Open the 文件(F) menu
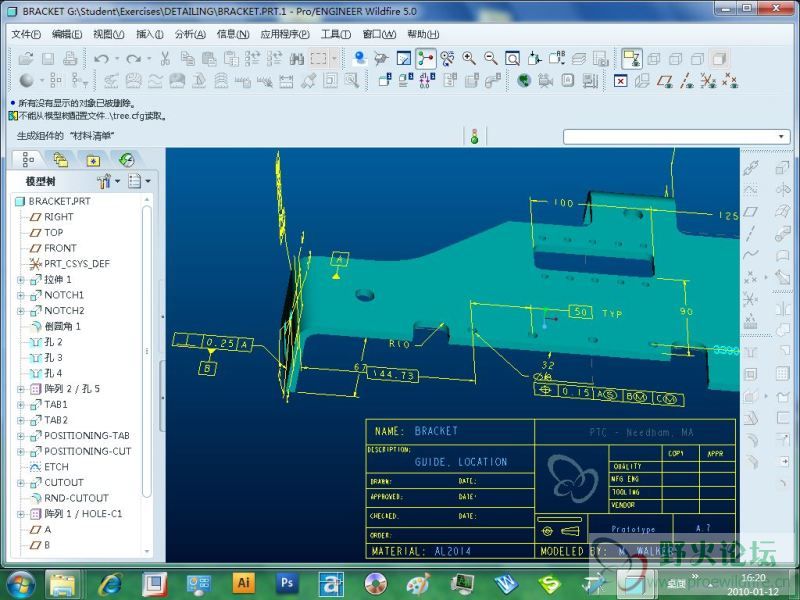The width and height of the screenshot is (800, 600). [x=26, y=34]
